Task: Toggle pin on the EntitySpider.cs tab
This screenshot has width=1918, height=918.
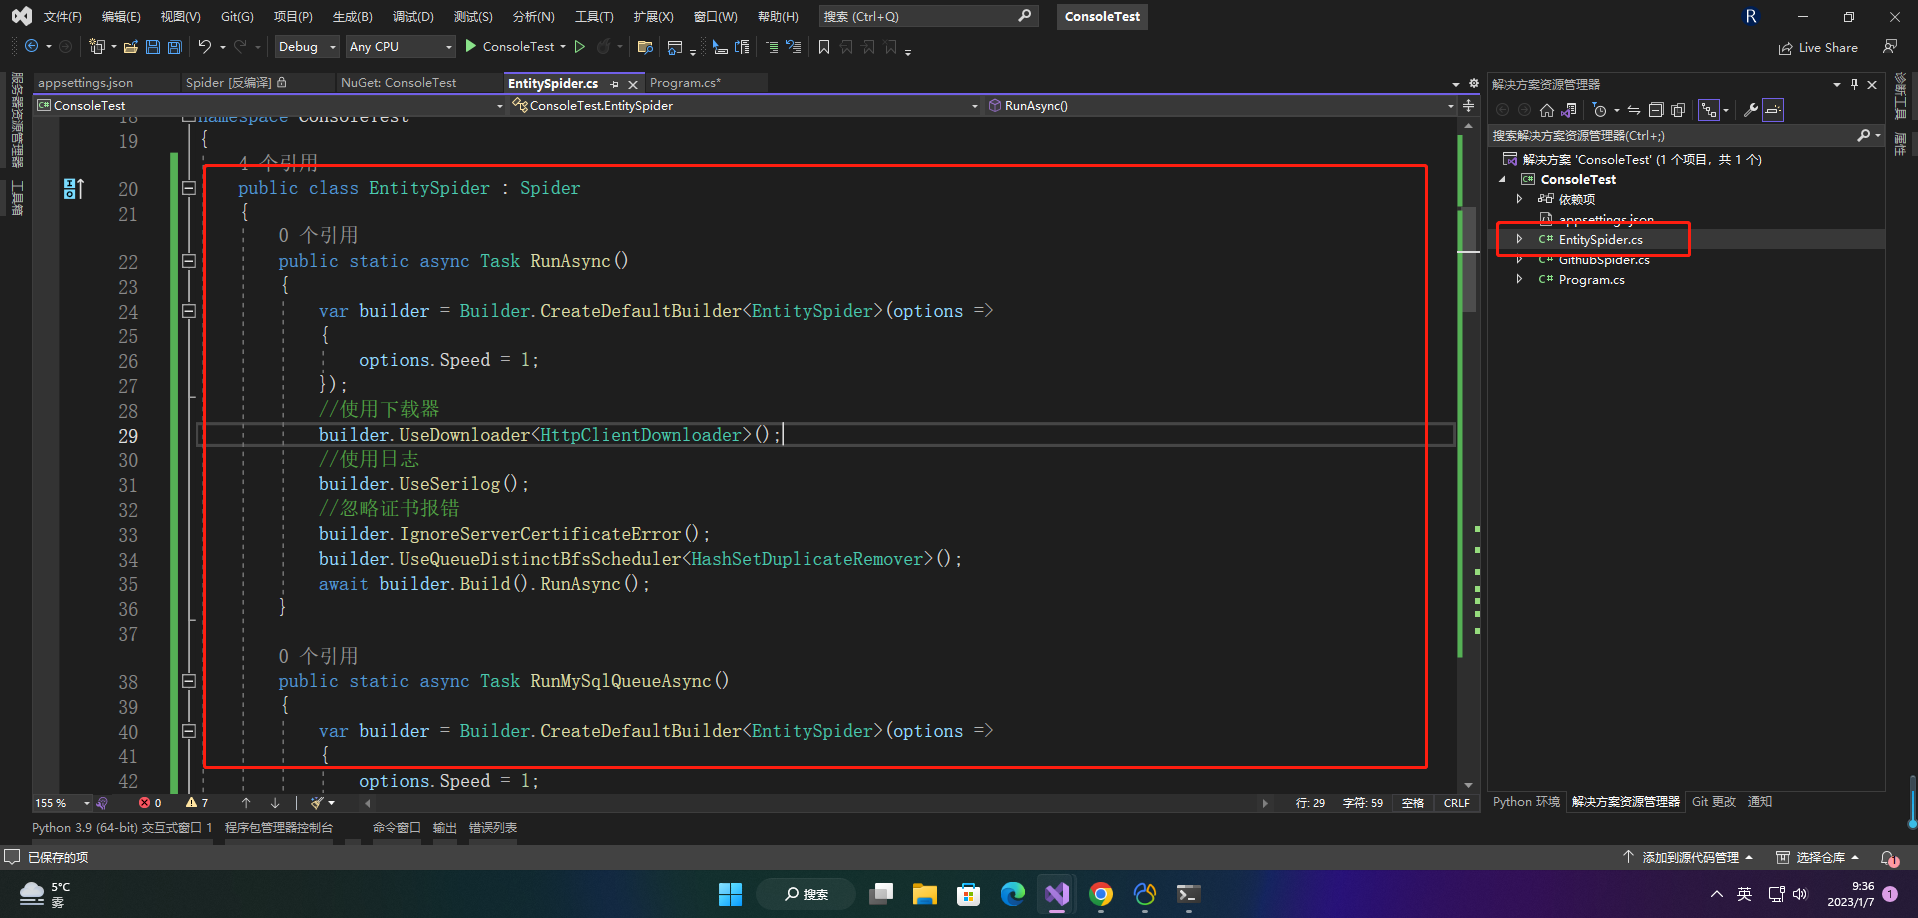Action: pos(615,84)
